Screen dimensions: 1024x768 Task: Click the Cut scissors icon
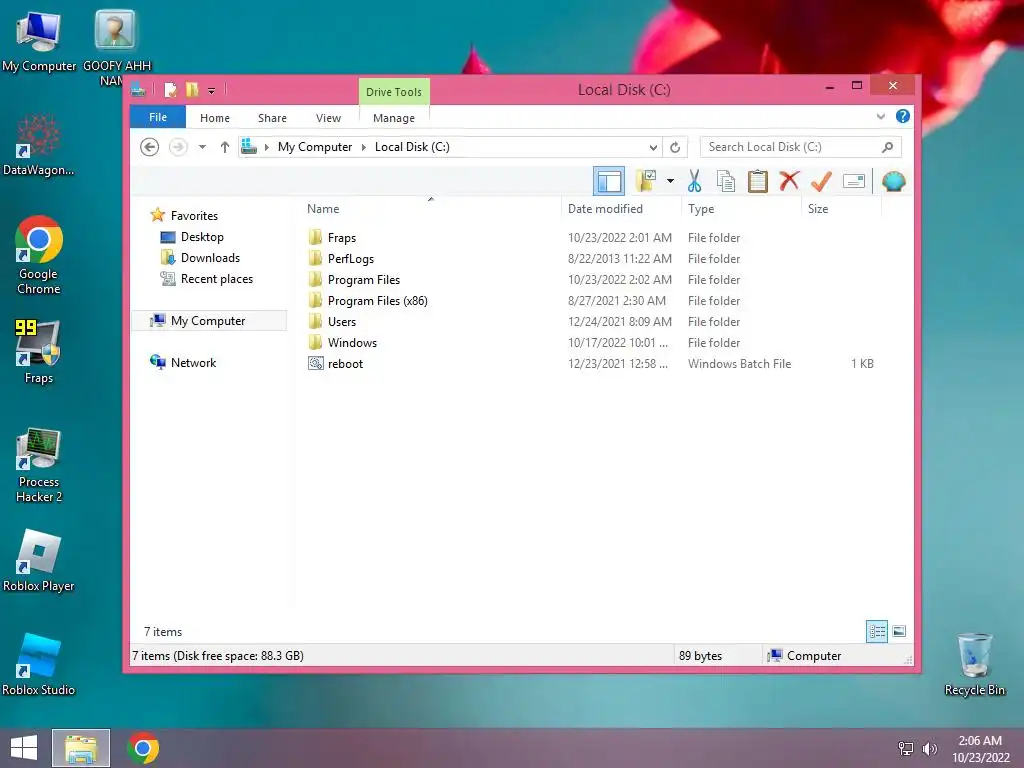point(694,181)
